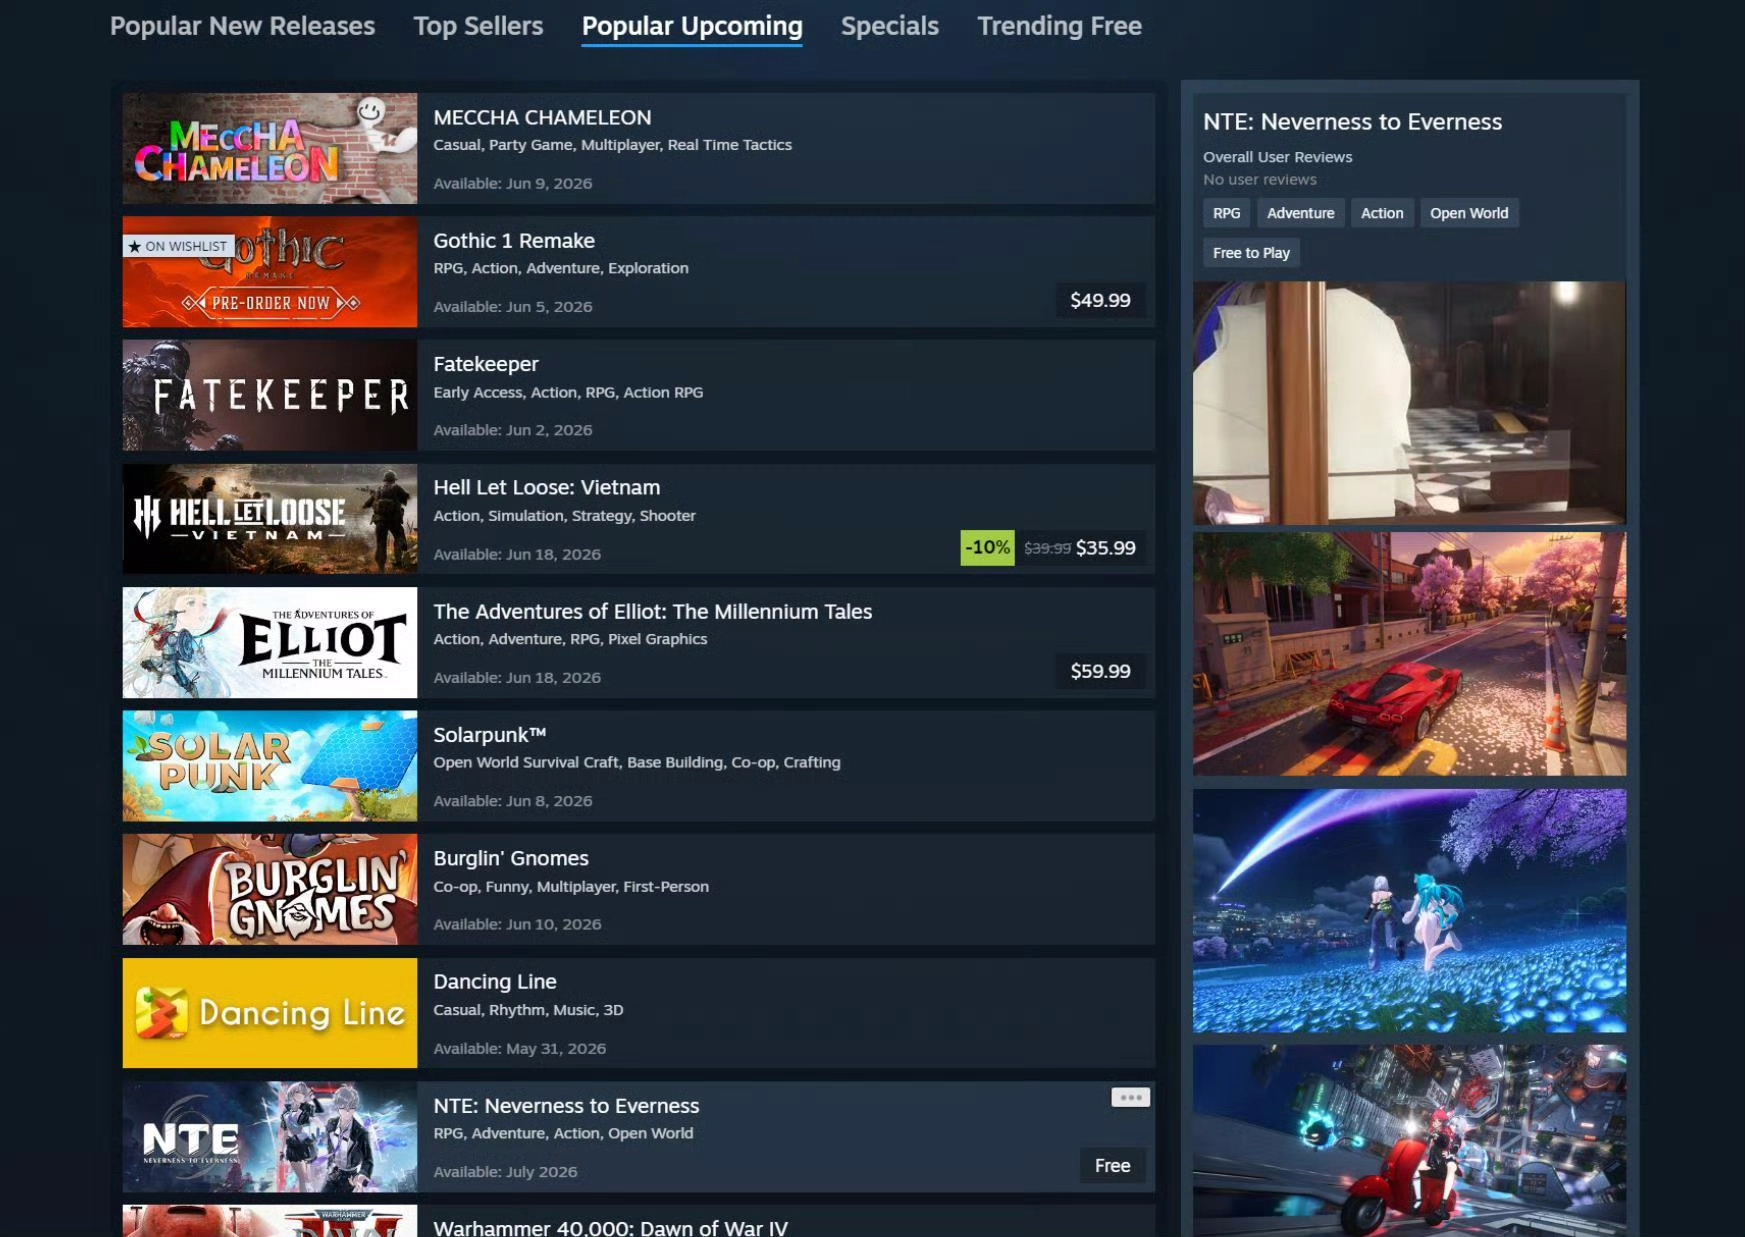Select the Open World tag in preview panel
1745x1237 pixels.
(x=1469, y=213)
